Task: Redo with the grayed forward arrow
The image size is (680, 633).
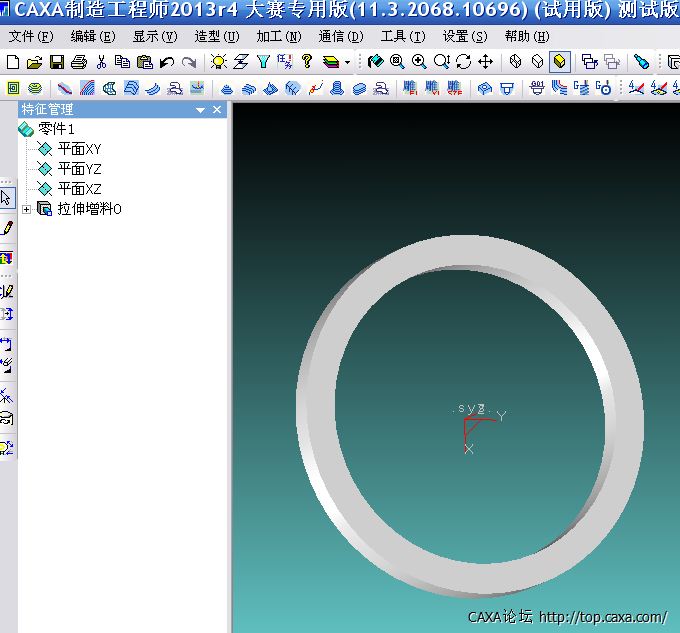Action: click(189, 62)
